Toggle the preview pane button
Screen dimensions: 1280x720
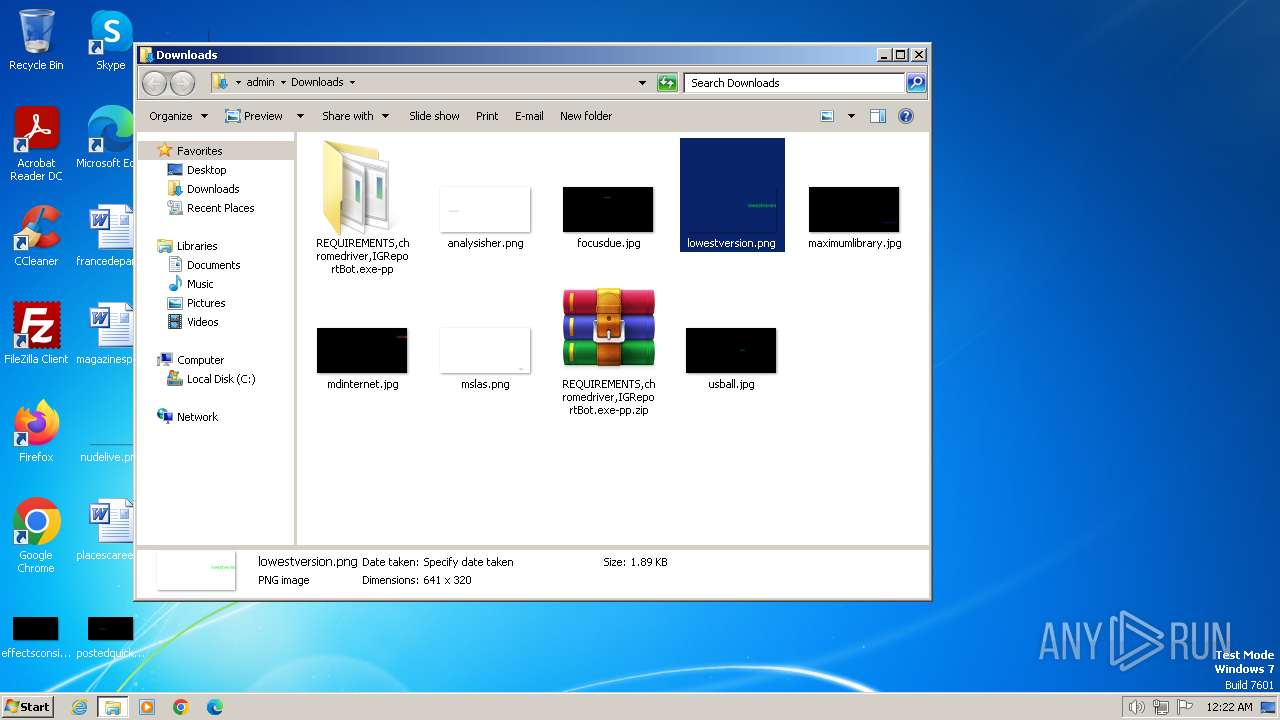[877, 116]
